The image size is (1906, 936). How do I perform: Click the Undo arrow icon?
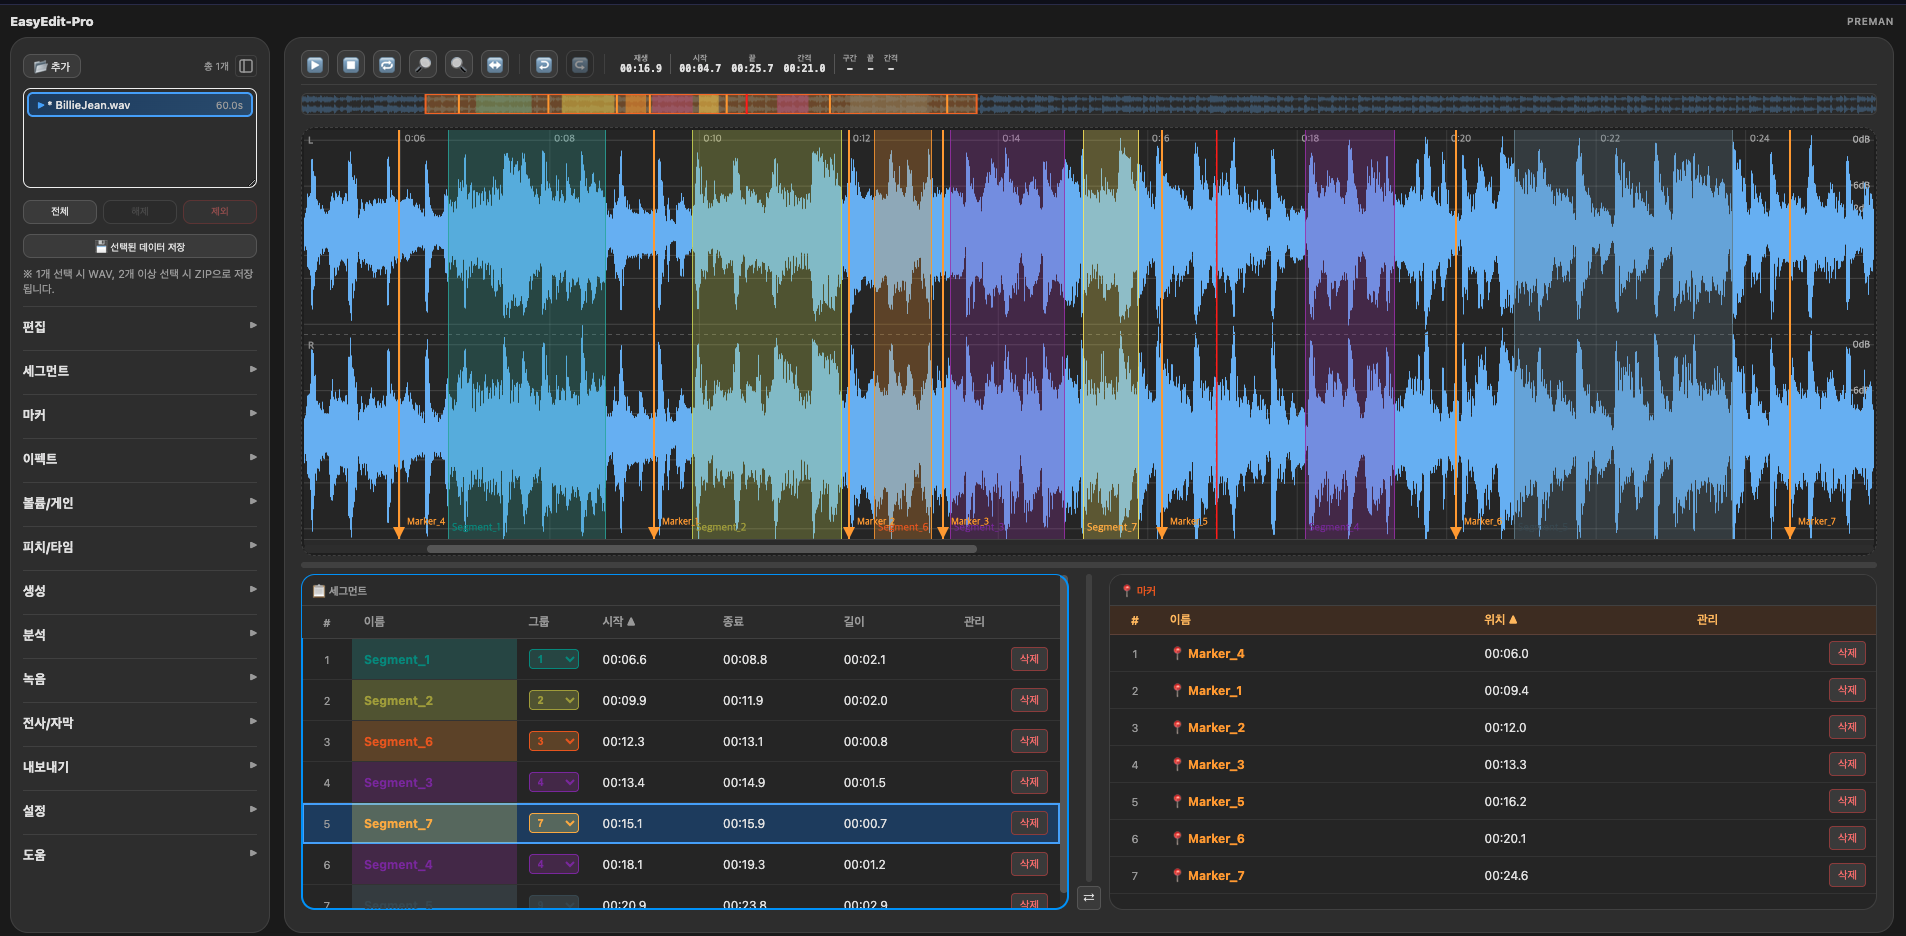[x=543, y=65]
